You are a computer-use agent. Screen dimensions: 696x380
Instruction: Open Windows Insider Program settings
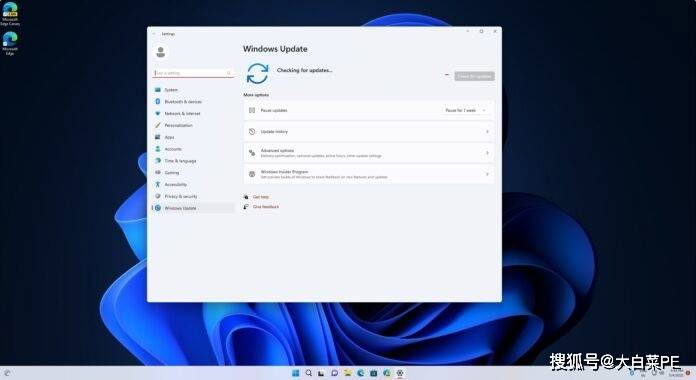point(368,174)
